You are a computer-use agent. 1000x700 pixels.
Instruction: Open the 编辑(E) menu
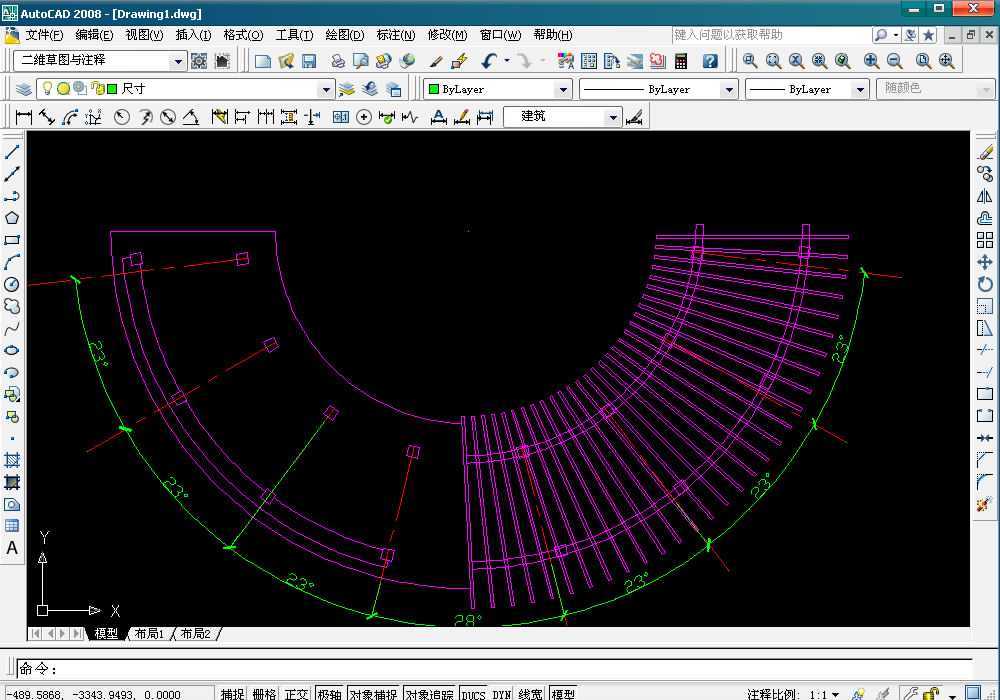pyautogui.click(x=94, y=35)
